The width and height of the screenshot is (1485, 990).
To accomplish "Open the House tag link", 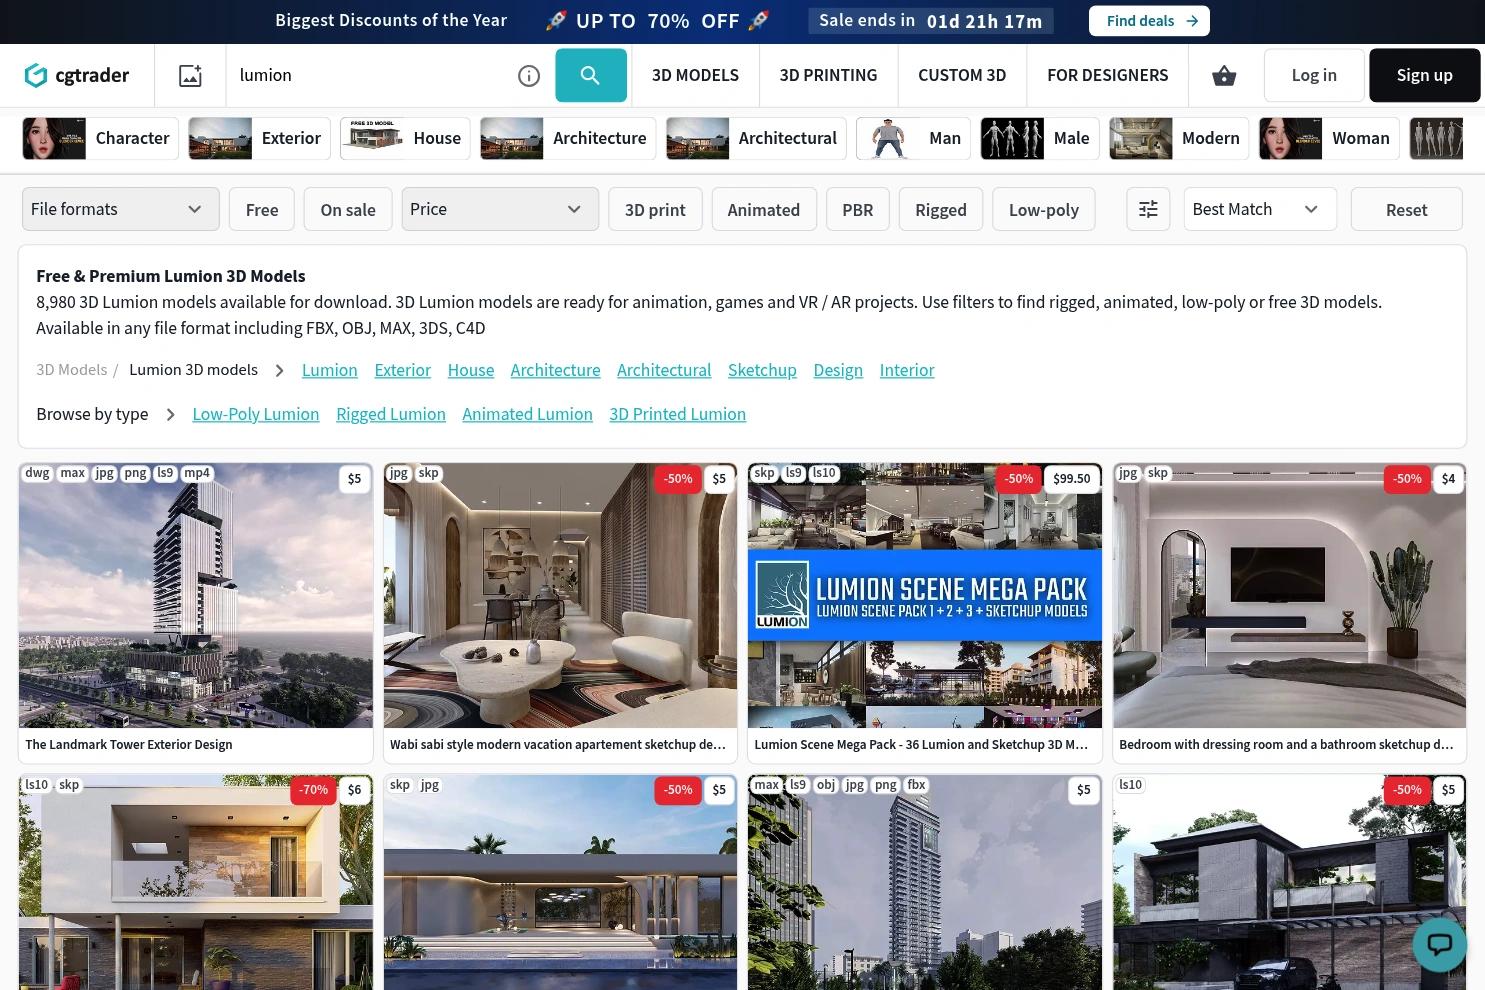I will 471,370.
